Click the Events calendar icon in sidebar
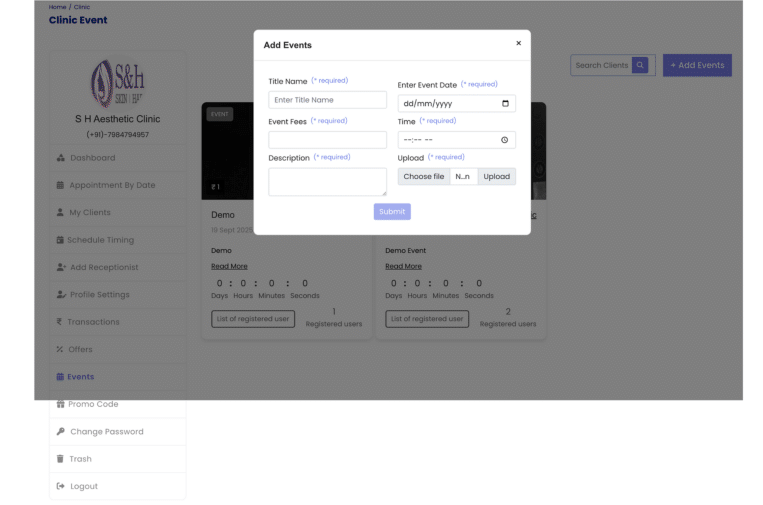The height and width of the screenshot is (505, 763). [x=60, y=377]
